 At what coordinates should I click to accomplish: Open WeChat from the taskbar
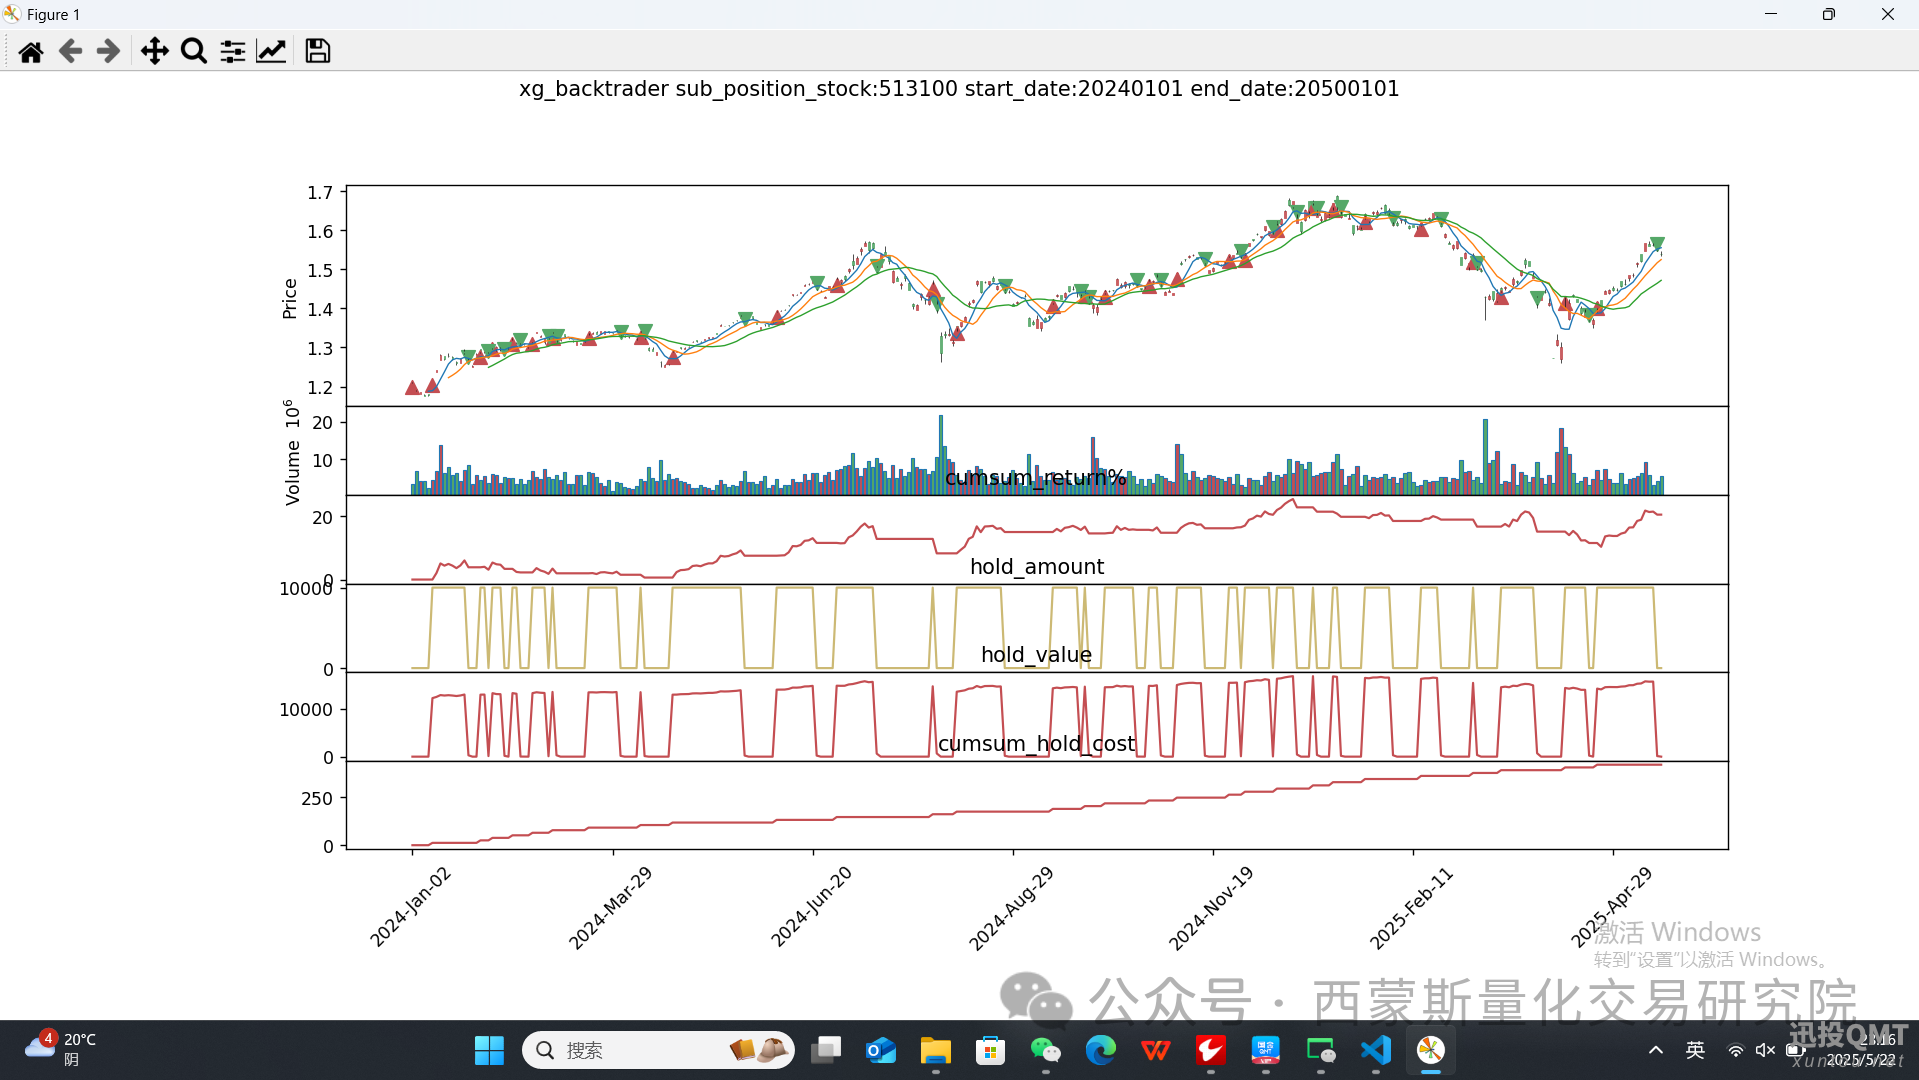[1046, 1050]
